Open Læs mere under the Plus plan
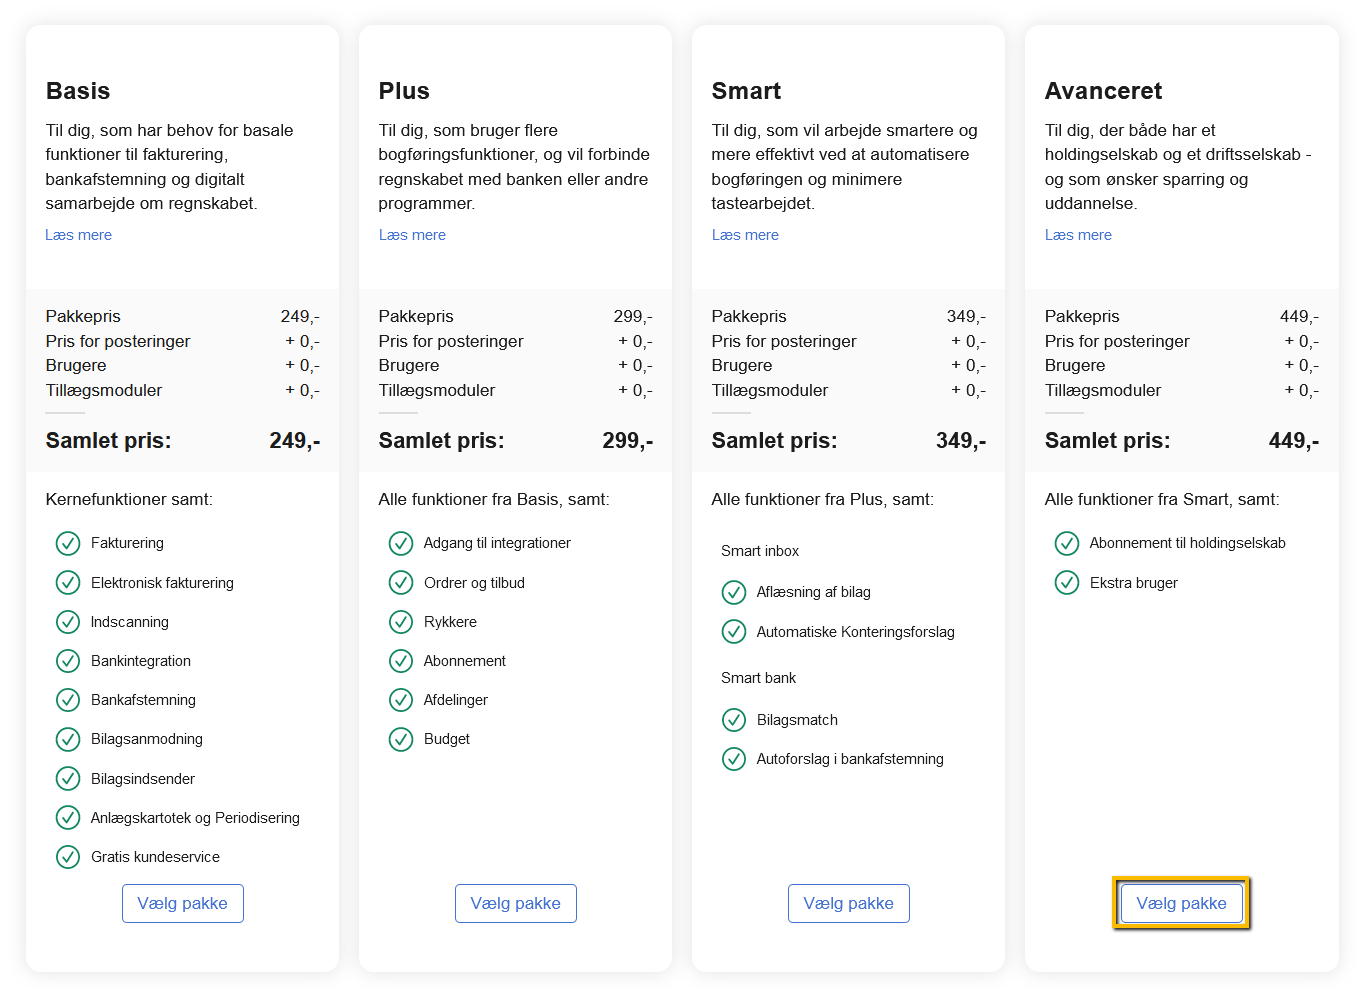The width and height of the screenshot is (1367, 998). click(412, 234)
